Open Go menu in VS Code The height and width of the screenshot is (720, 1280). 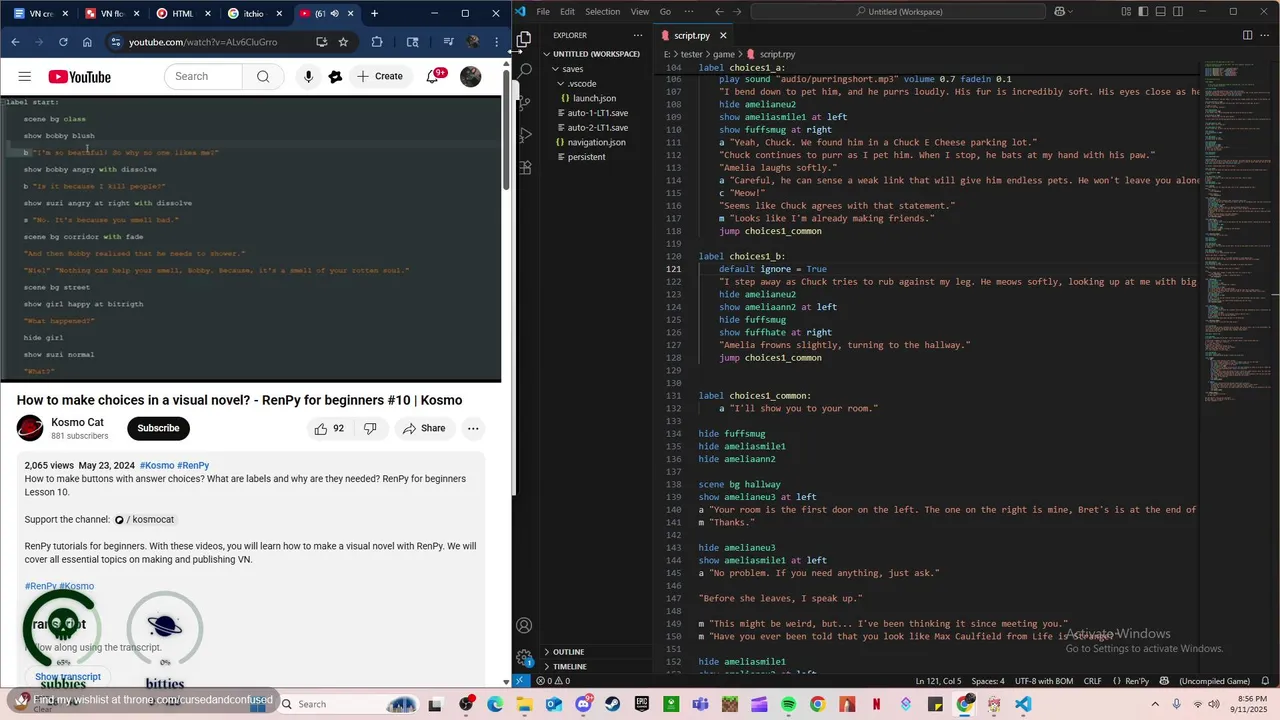[665, 12]
